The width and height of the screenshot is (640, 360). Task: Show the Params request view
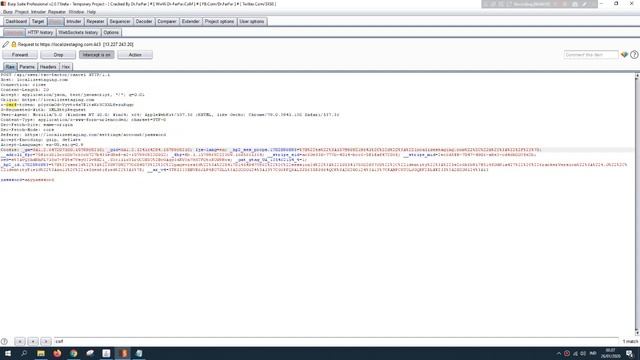(x=27, y=67)
